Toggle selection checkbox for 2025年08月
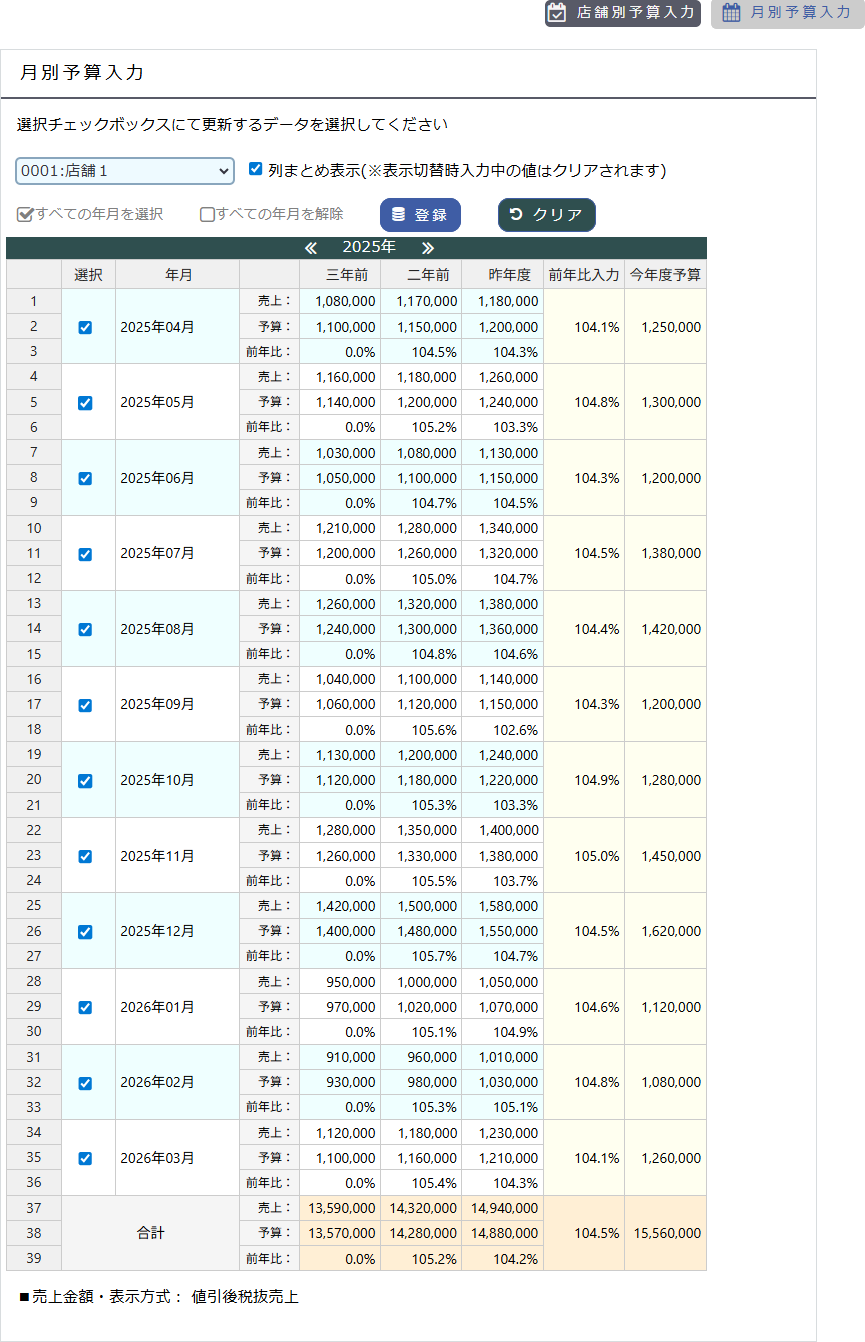The width and height of the screenshot is (865, 1342). tap(85, 629)
